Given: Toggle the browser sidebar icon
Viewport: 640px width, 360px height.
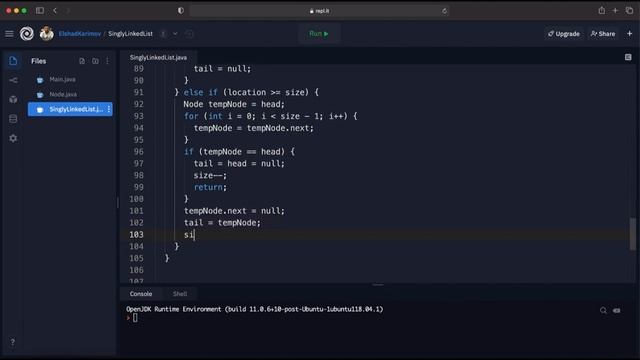Looking at the screenshot, I should [40, 11].
